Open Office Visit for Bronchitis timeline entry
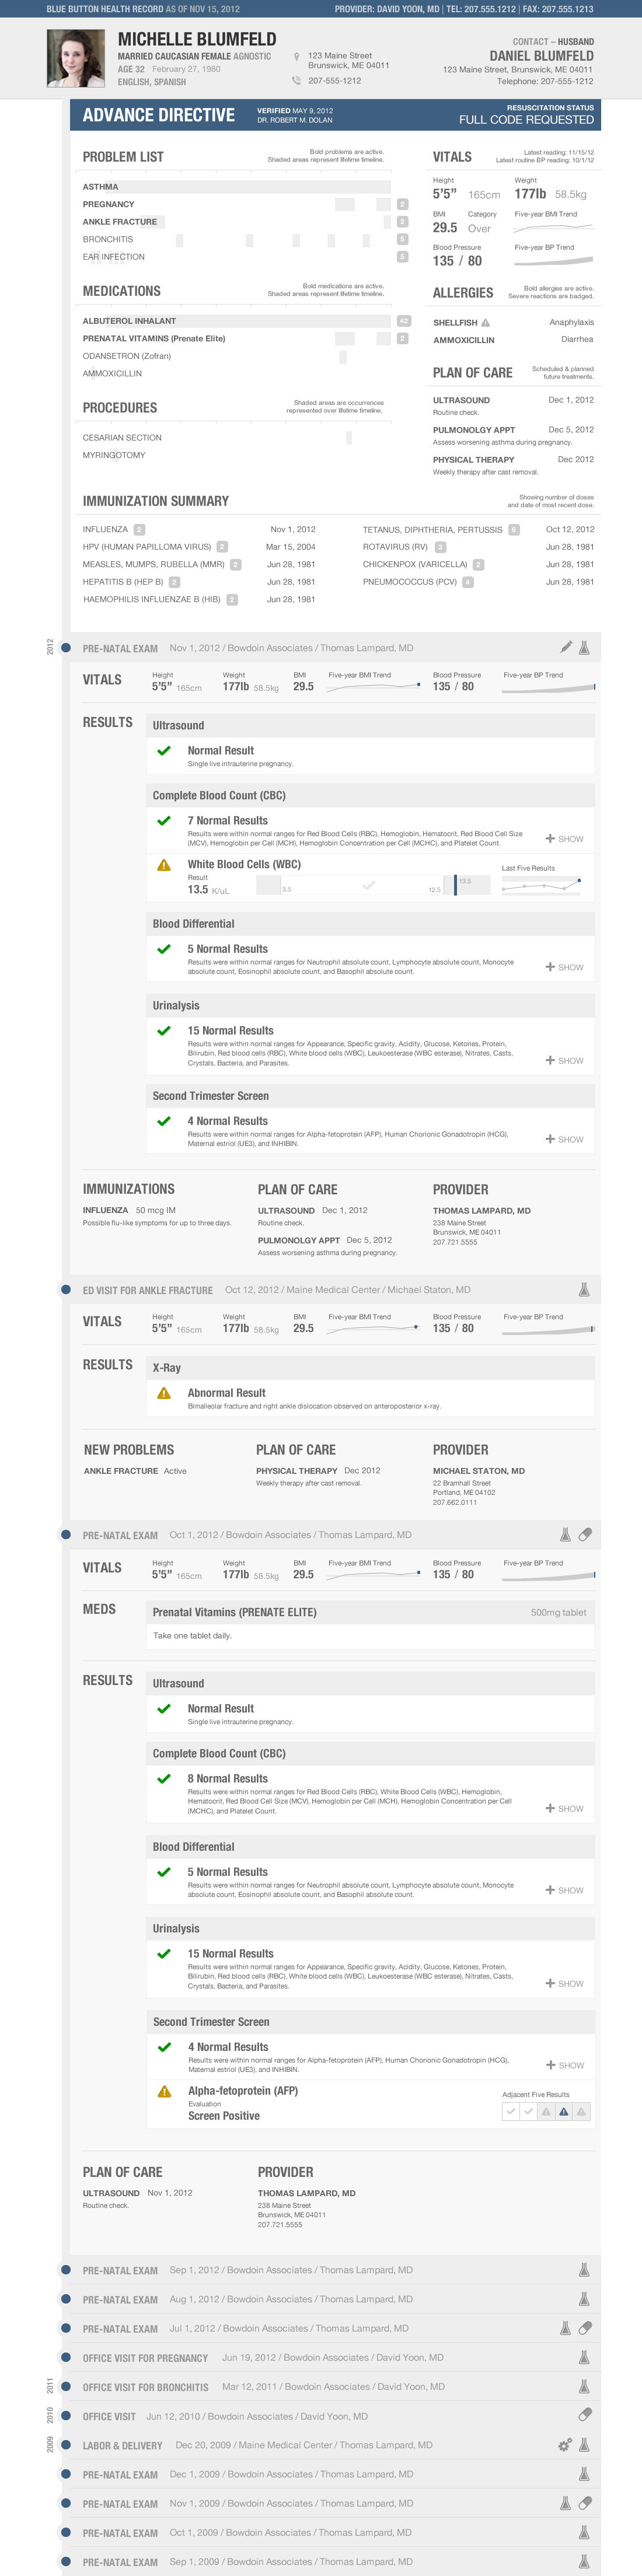Viewport: 642px width, 2576px height. (x=331, y=2386)
